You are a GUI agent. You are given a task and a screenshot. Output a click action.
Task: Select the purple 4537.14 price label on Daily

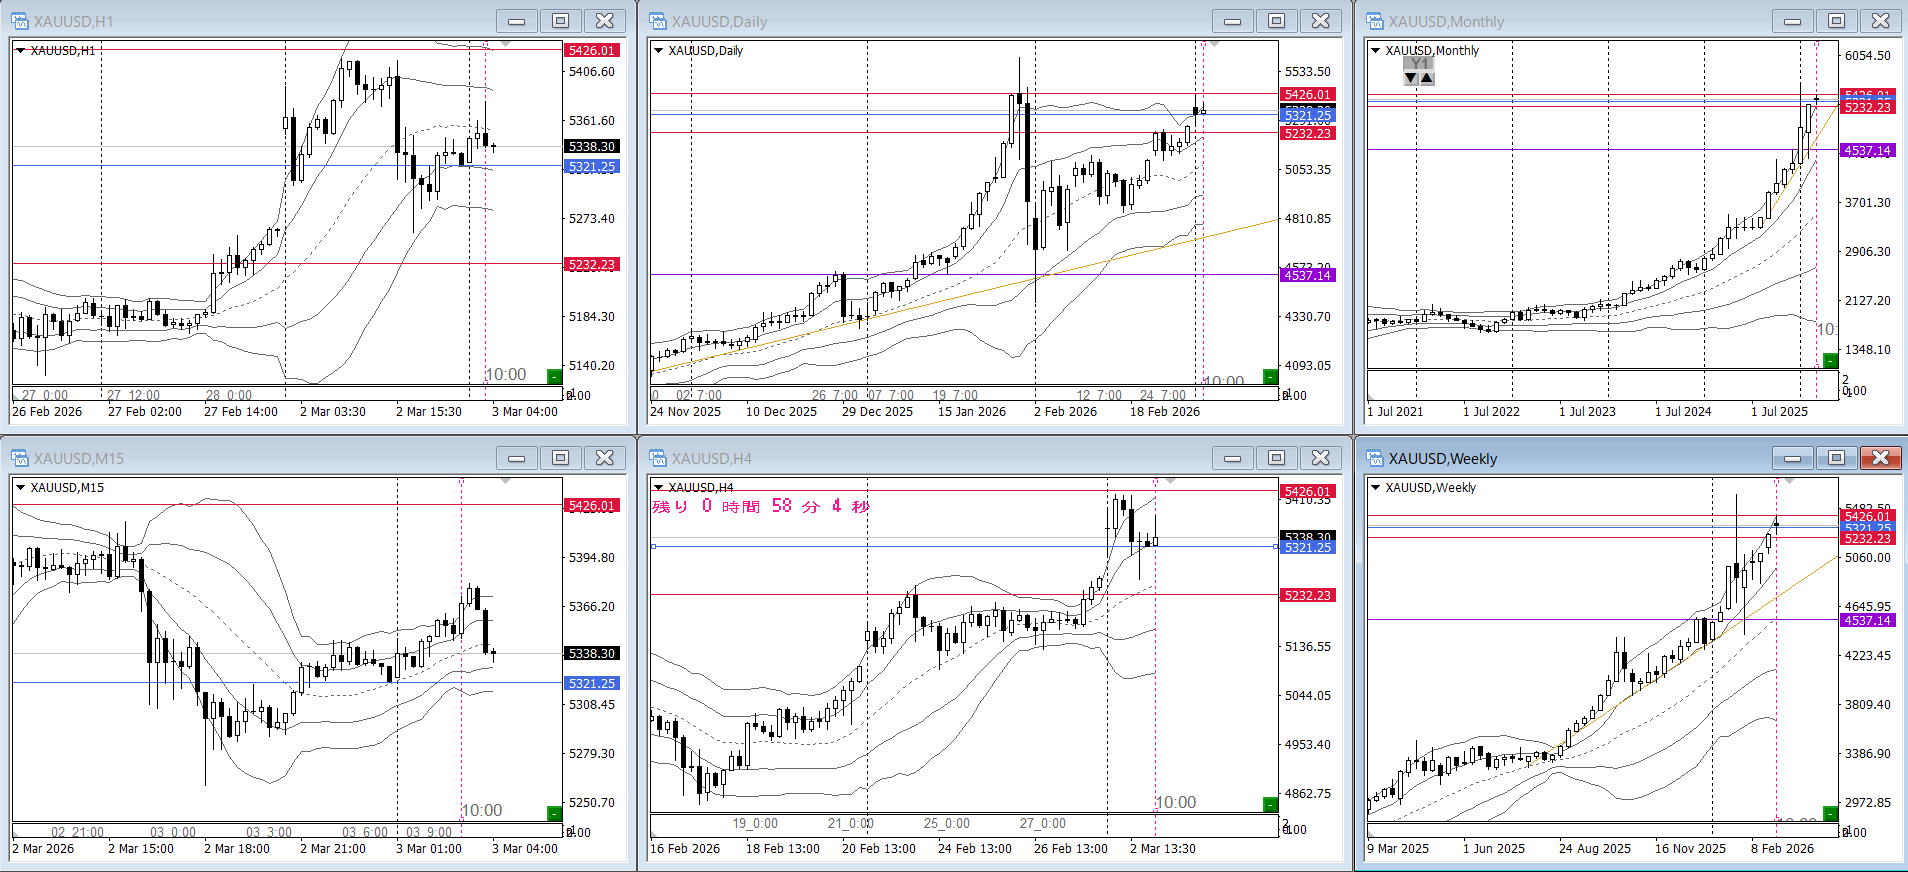[1308, 275]
